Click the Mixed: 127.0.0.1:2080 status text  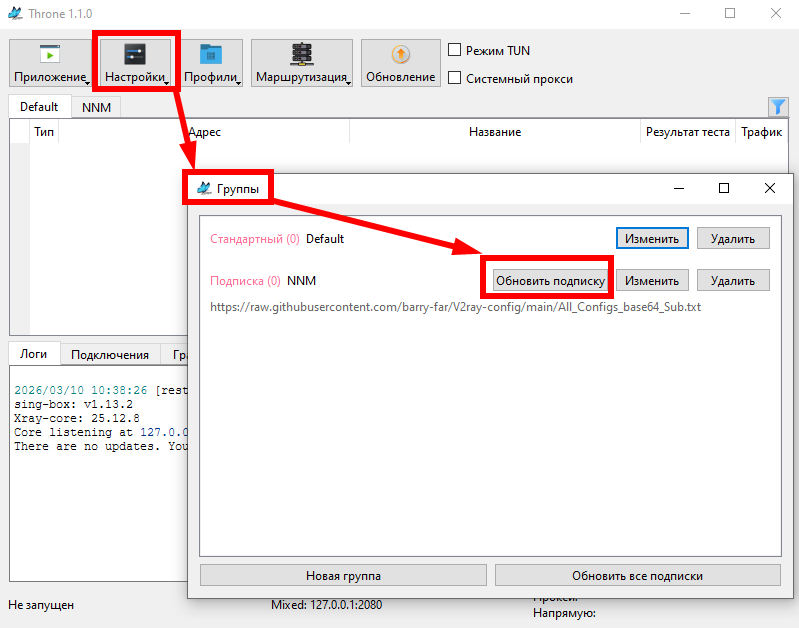(326, 605)
